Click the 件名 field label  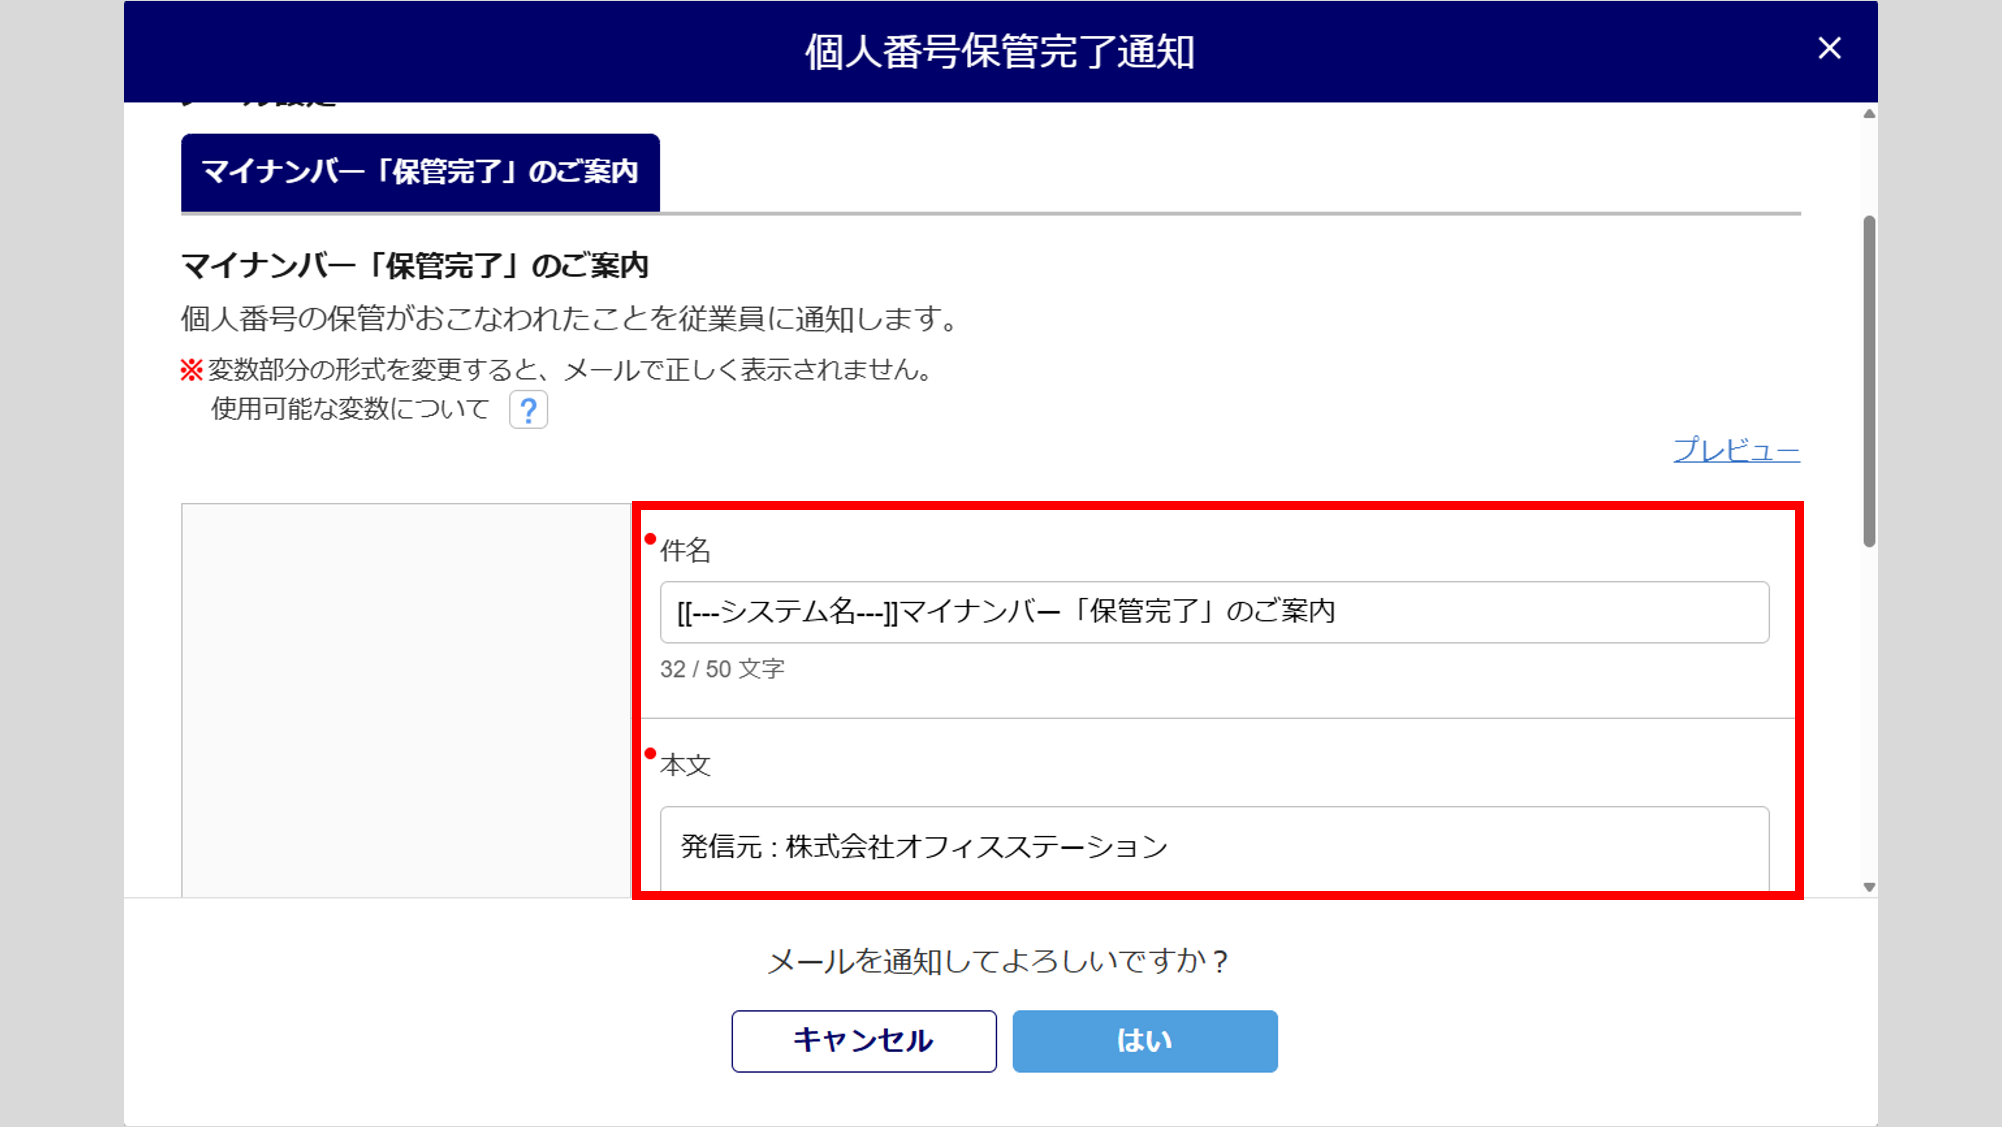click(x=685, y=550)
